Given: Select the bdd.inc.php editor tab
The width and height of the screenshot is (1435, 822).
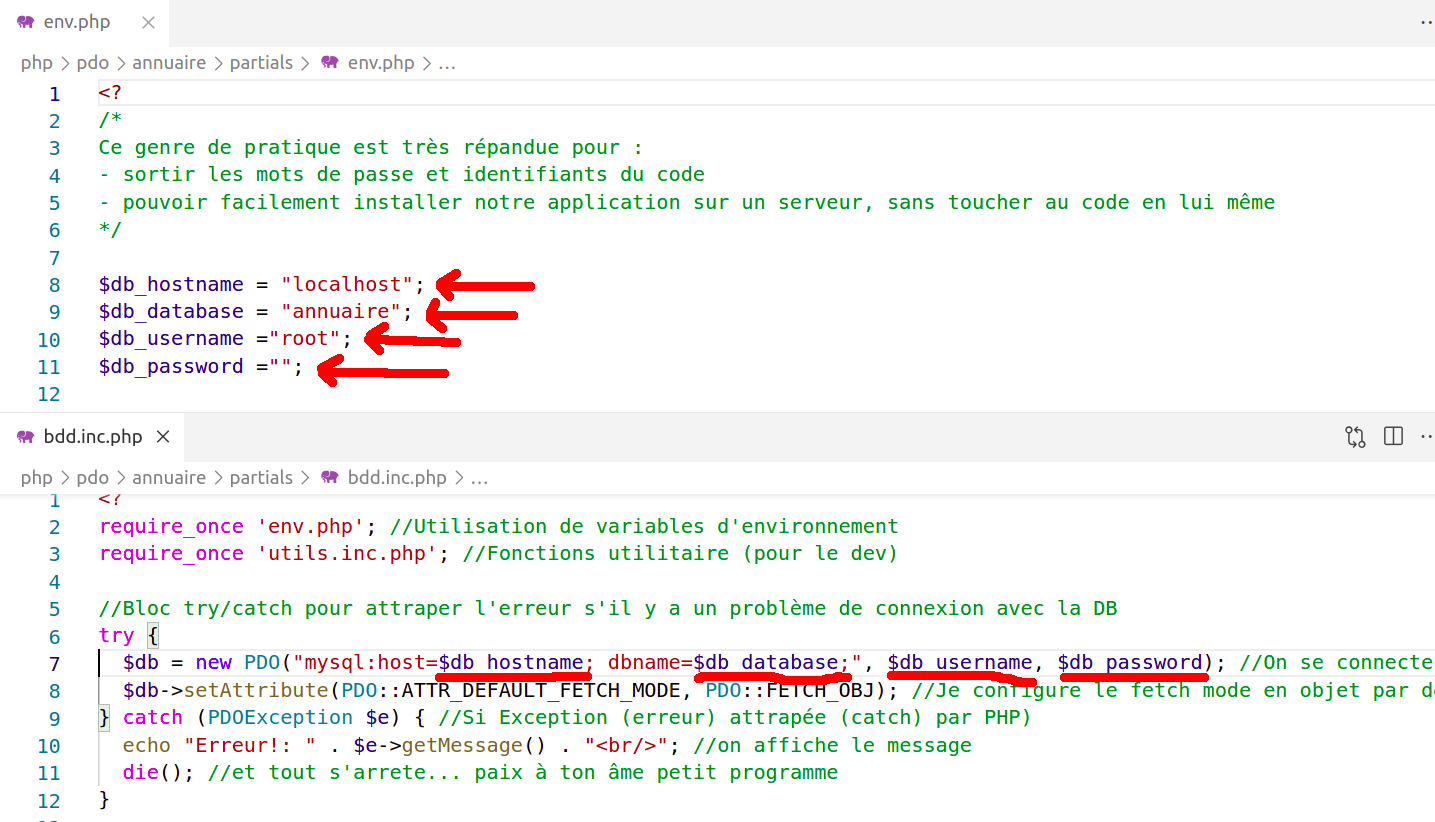Looking at the screenshot, I should coord(92,437).
